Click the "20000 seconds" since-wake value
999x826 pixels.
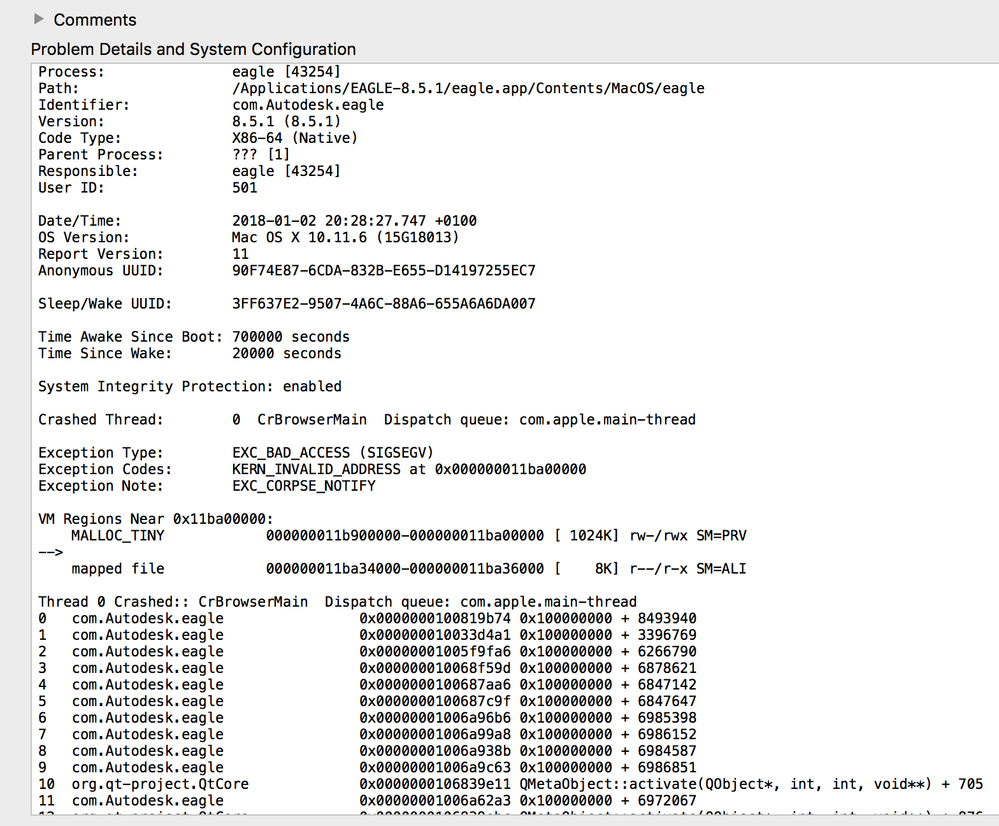[x=287, y=353]
